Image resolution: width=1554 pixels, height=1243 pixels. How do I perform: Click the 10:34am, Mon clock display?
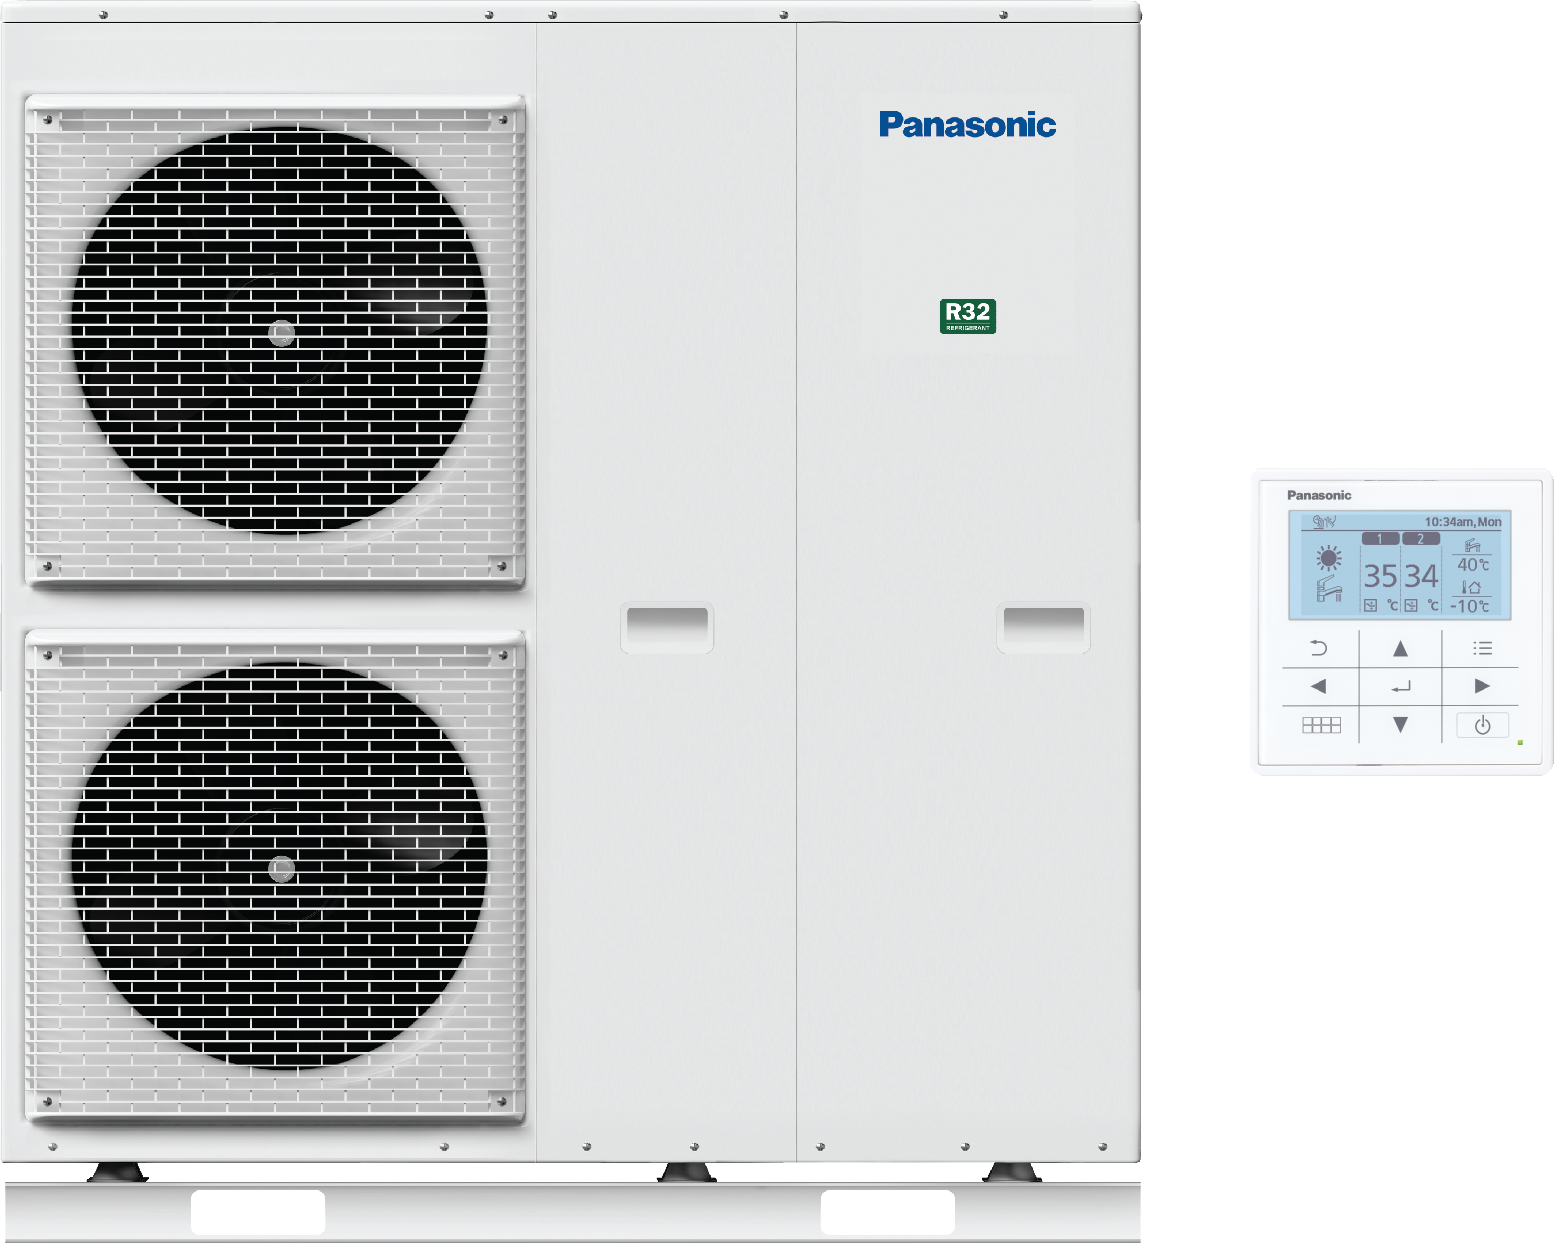[x=1462, y=522]
